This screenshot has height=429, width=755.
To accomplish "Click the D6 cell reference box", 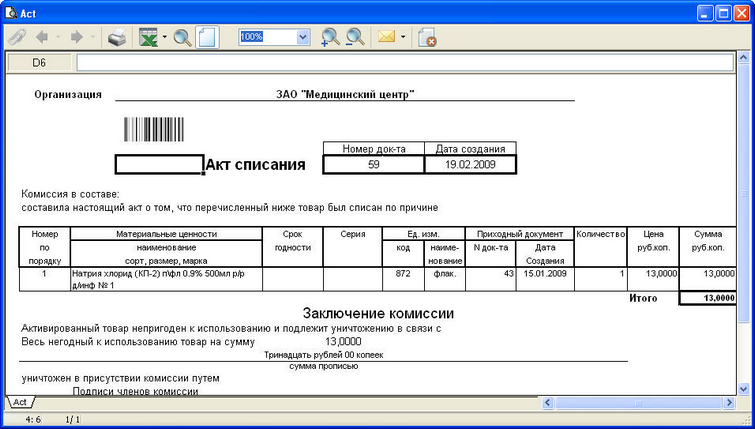I will coord(39,63).
